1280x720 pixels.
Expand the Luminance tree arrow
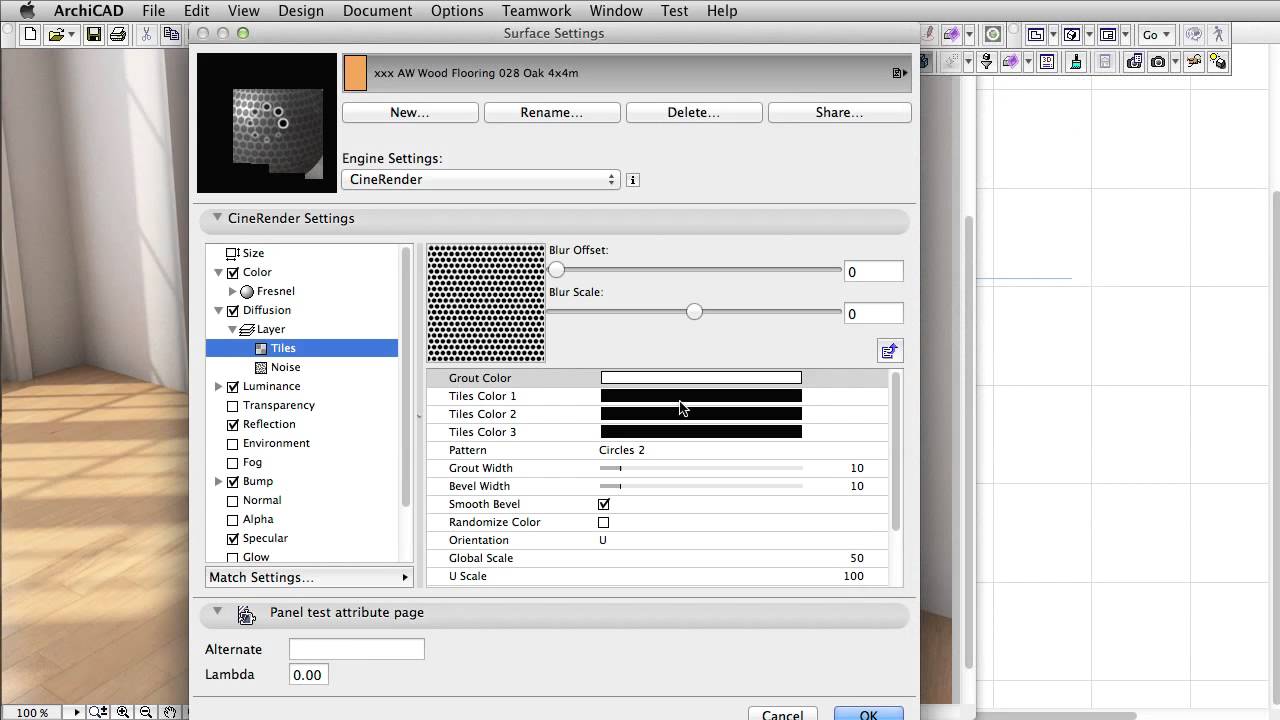click(219, 386)
